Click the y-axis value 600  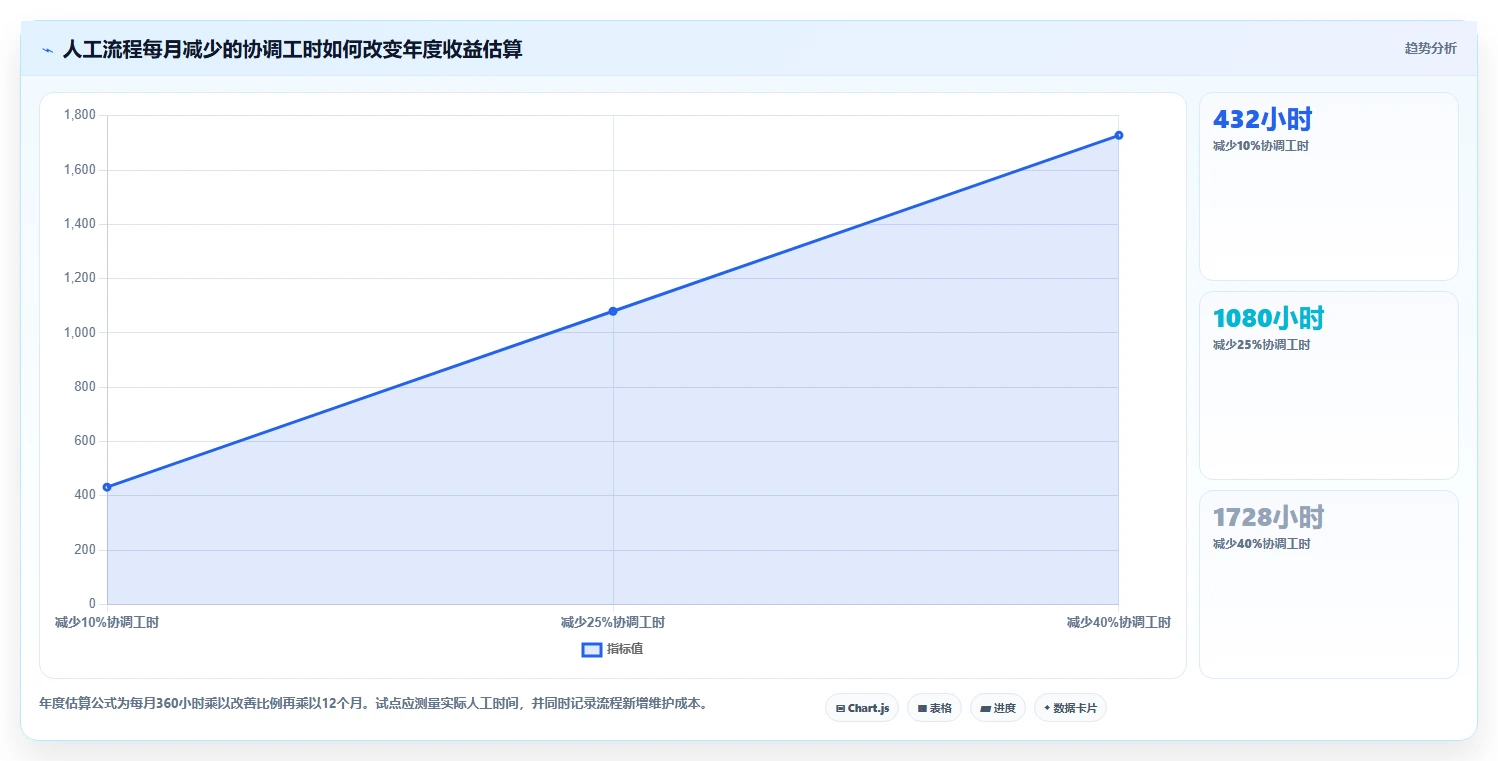86,441
